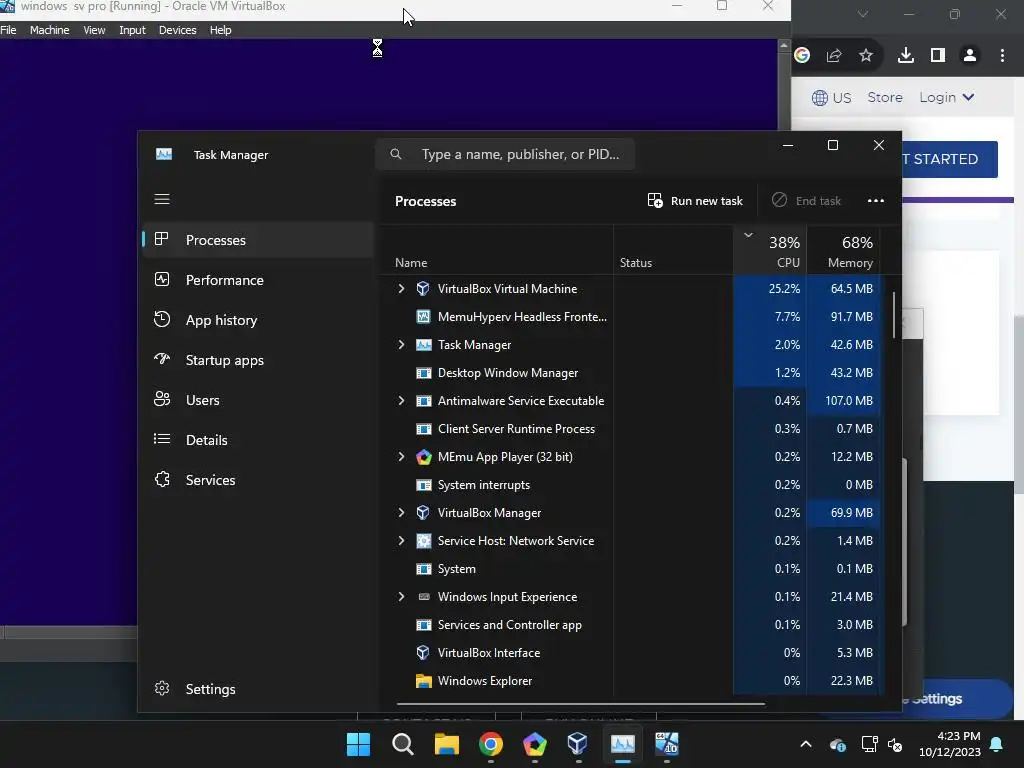Screen dimensions: 1024x768
Task: Expand Antimalware Service Executable row
Action: coord(401,400)
